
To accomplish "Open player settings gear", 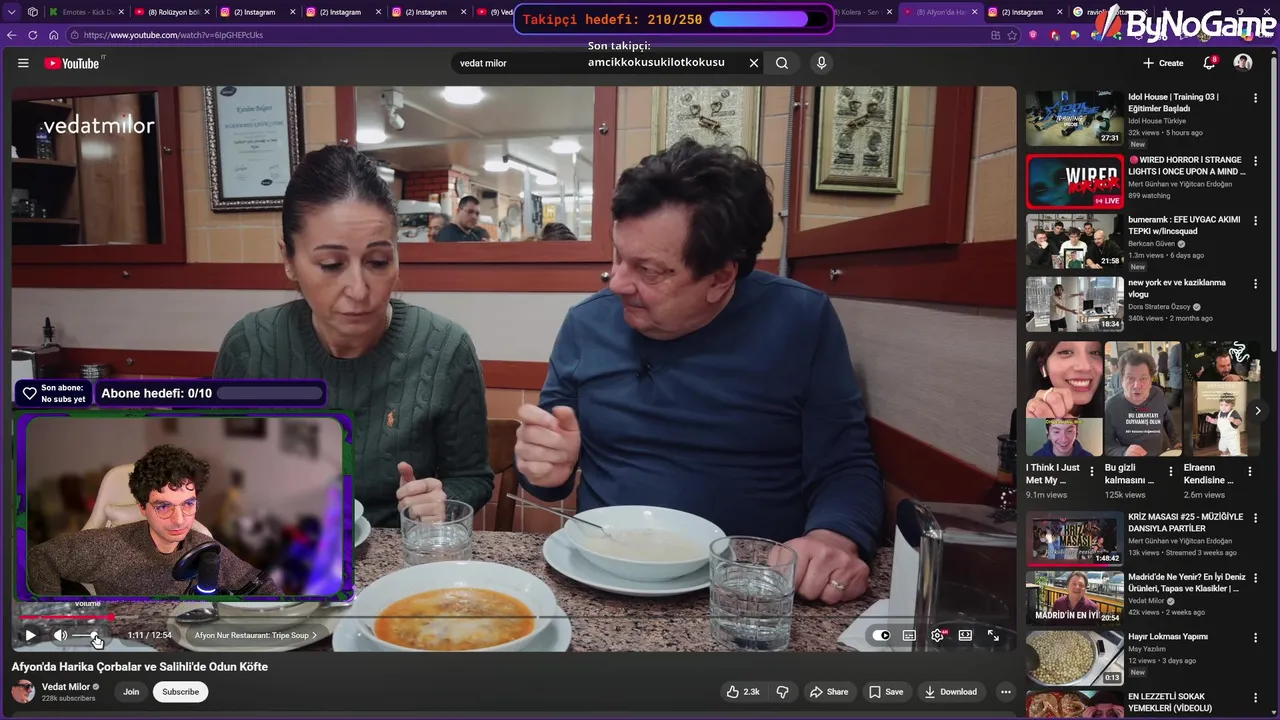I will (937, 635).
